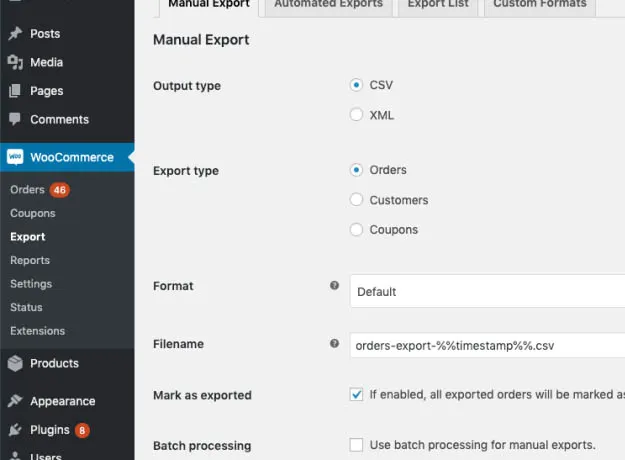Click the Plugins update badge 8
This screenshot has height=460, width=625.
click(x=82, y=431)
